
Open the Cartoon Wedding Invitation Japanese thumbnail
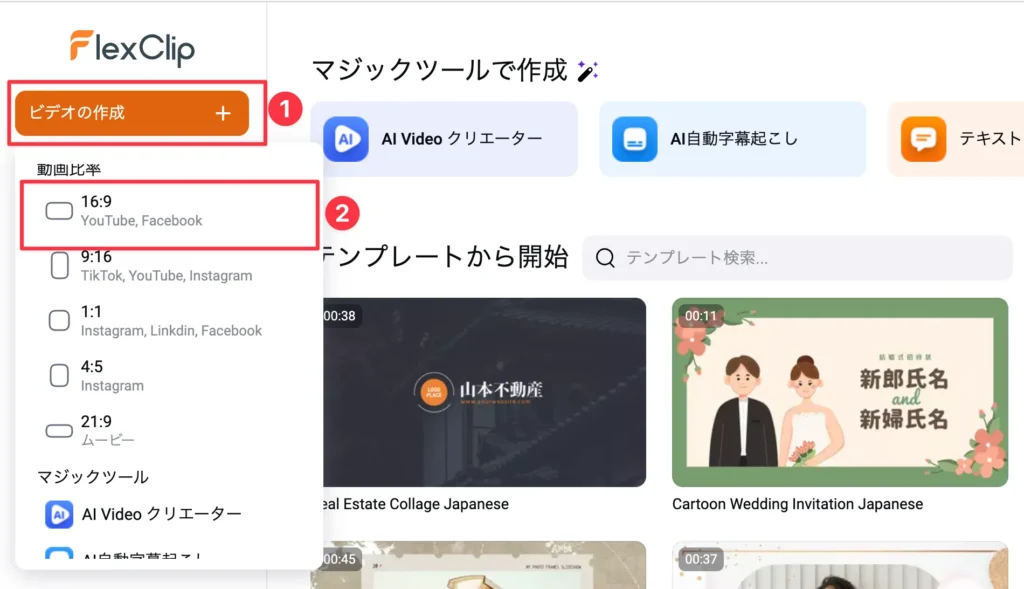(839, 392)
